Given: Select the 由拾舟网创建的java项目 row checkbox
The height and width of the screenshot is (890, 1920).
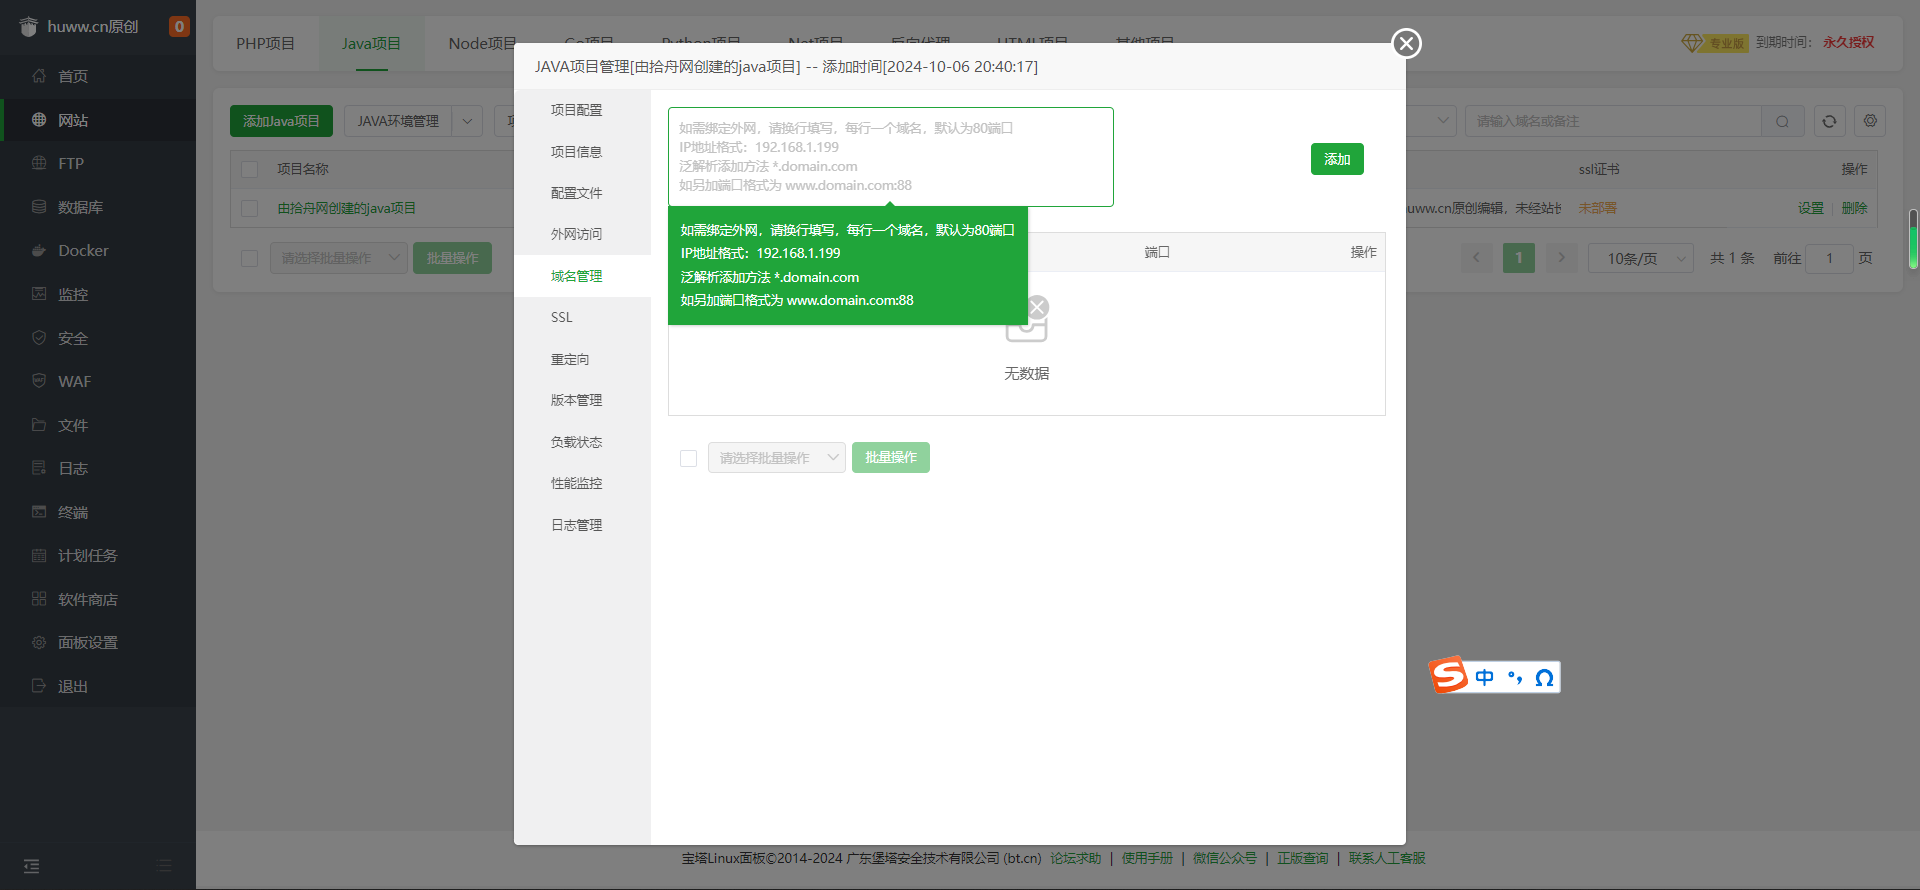Looking at the screenshot, I should pyautogui.click(x=250, y=208).
